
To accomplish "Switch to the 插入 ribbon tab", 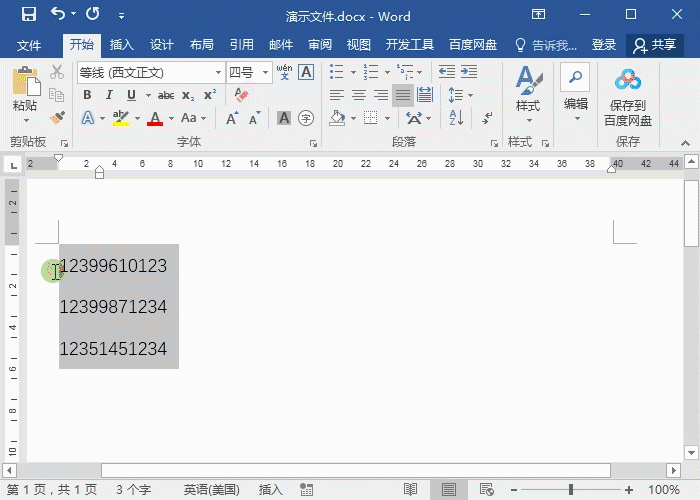I will 121,45.
